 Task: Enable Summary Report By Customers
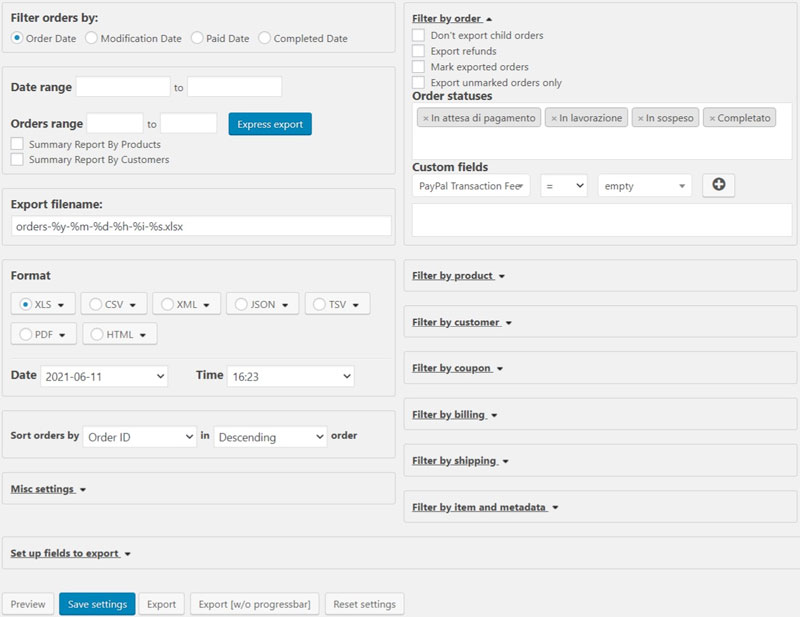coord(17,159)
